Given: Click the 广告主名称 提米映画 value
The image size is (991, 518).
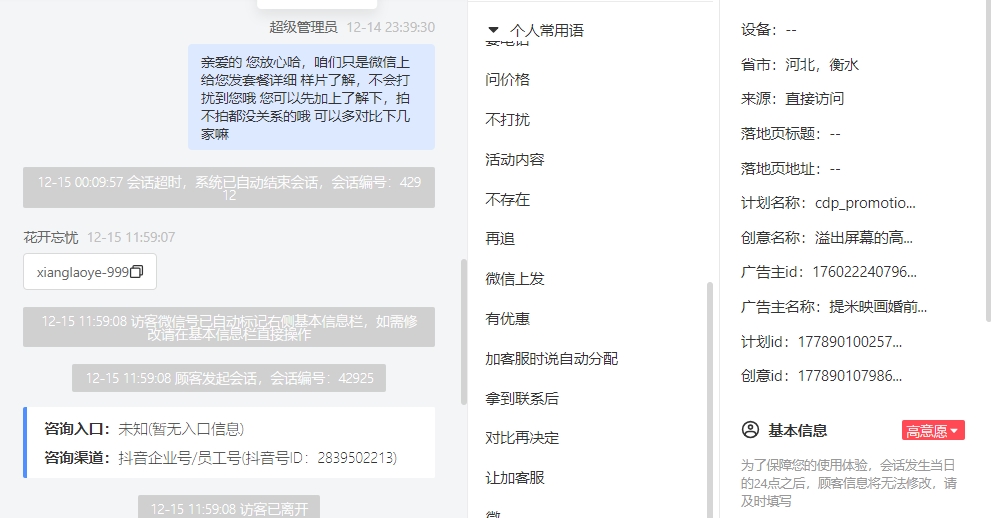Looking at the screenshot, I should point(878,307).
